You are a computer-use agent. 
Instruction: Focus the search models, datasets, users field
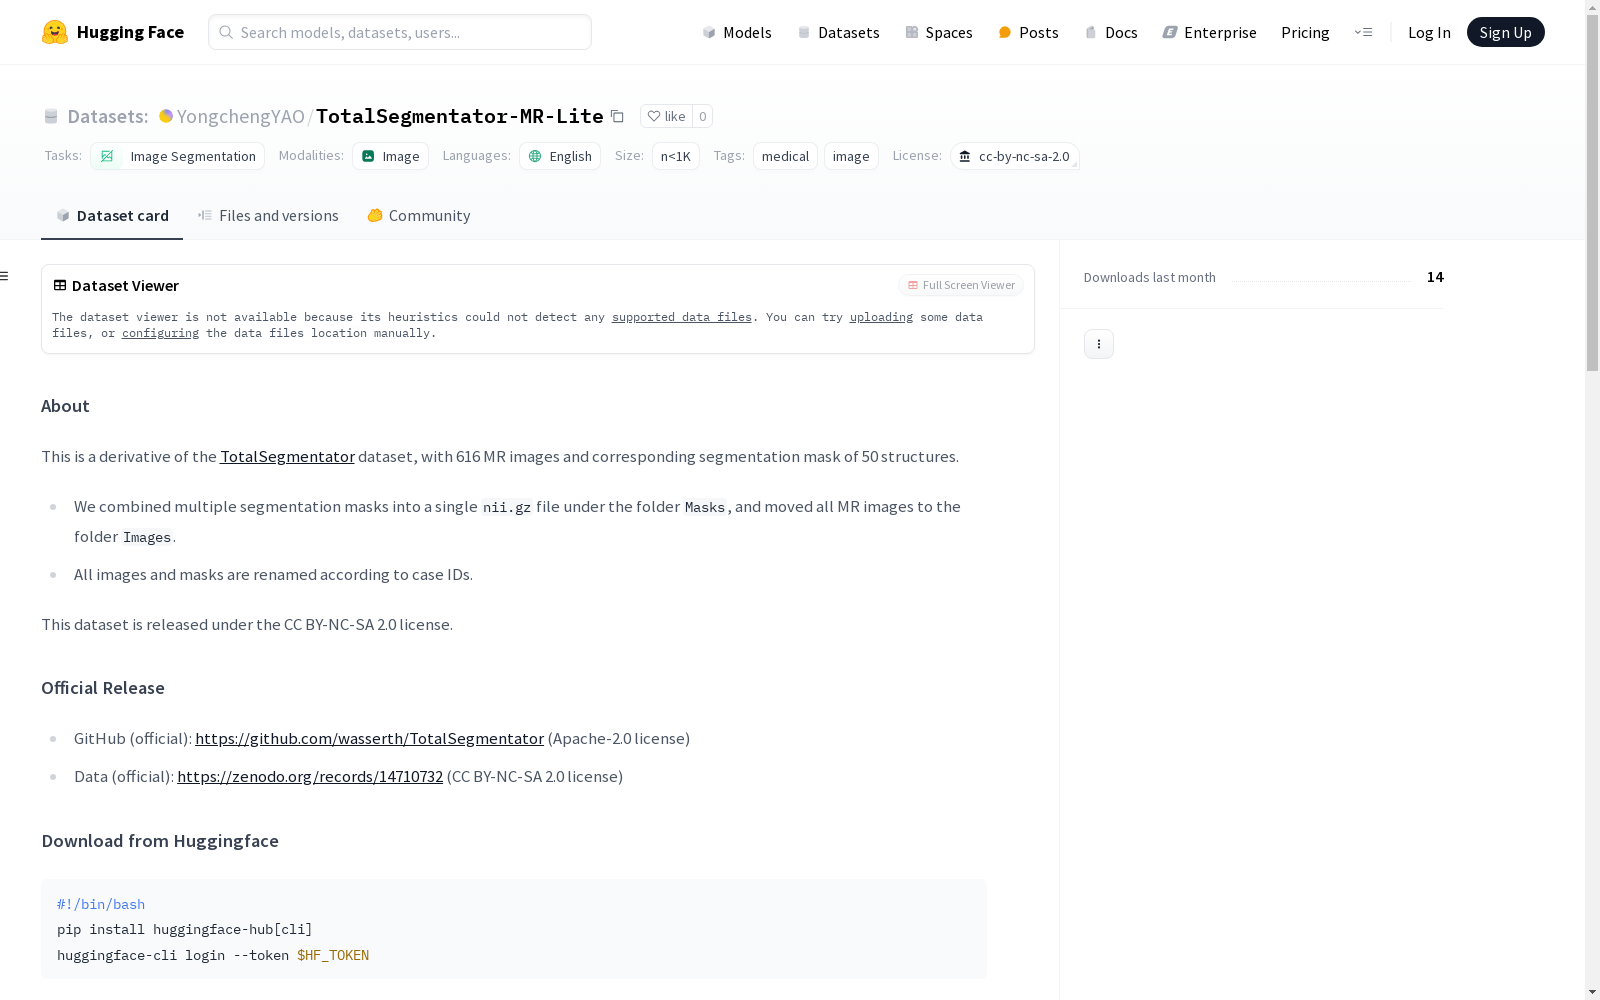pos(400,32)
